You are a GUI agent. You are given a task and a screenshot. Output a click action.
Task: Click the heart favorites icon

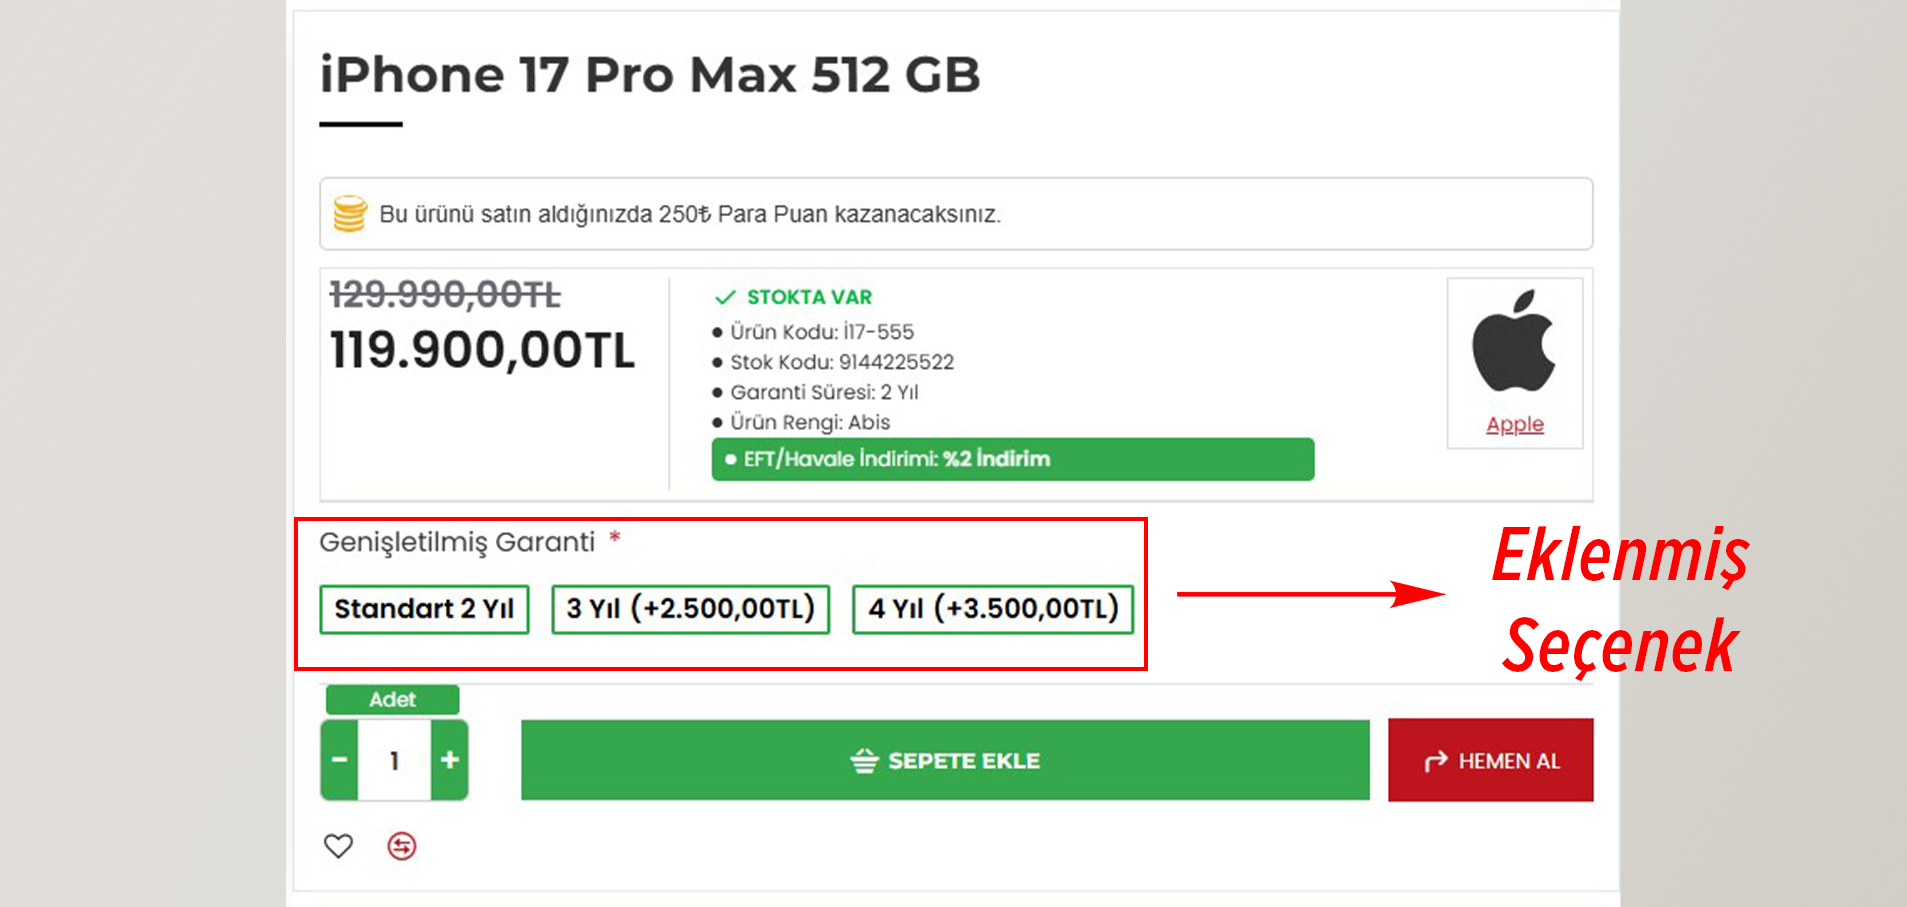coord(338,845)
